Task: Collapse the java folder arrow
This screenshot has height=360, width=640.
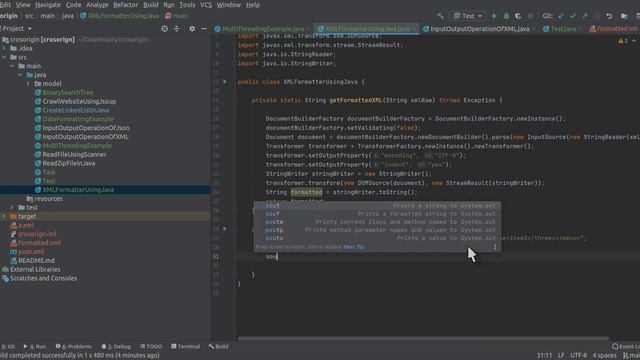Action: point(20,75)
